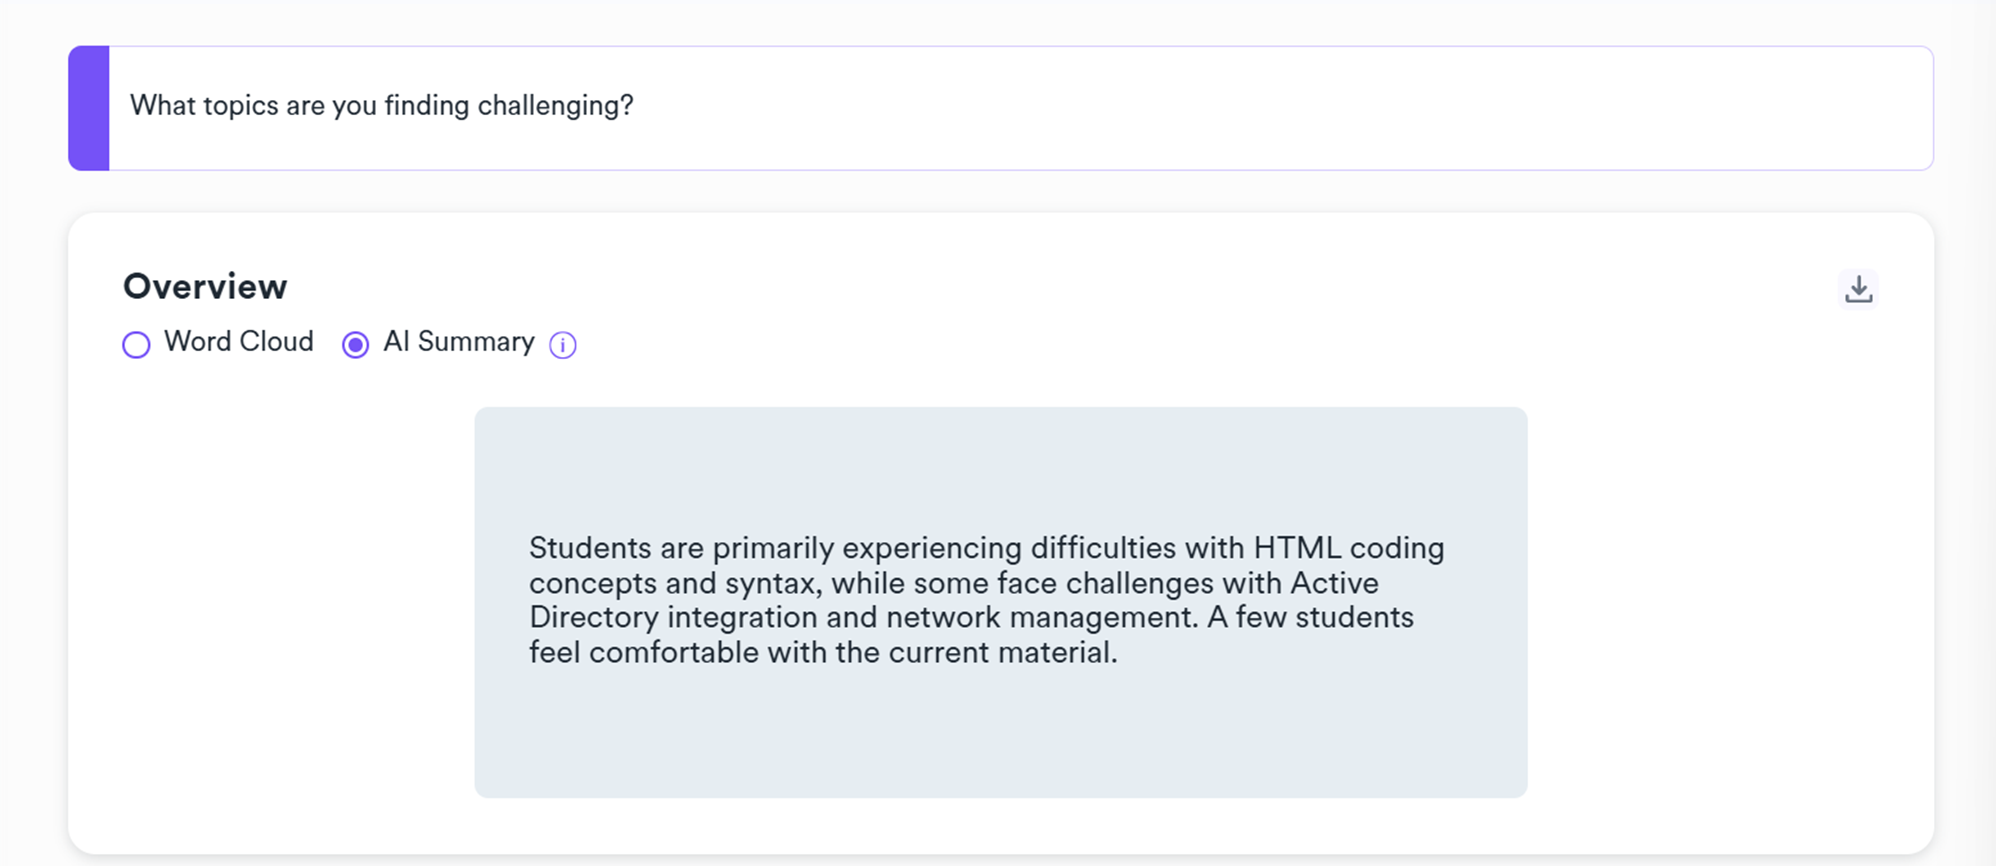This screenshot has height=866, width=1996.
Task: Click the AI Summary info icon
Action: [x=563, y=345]
